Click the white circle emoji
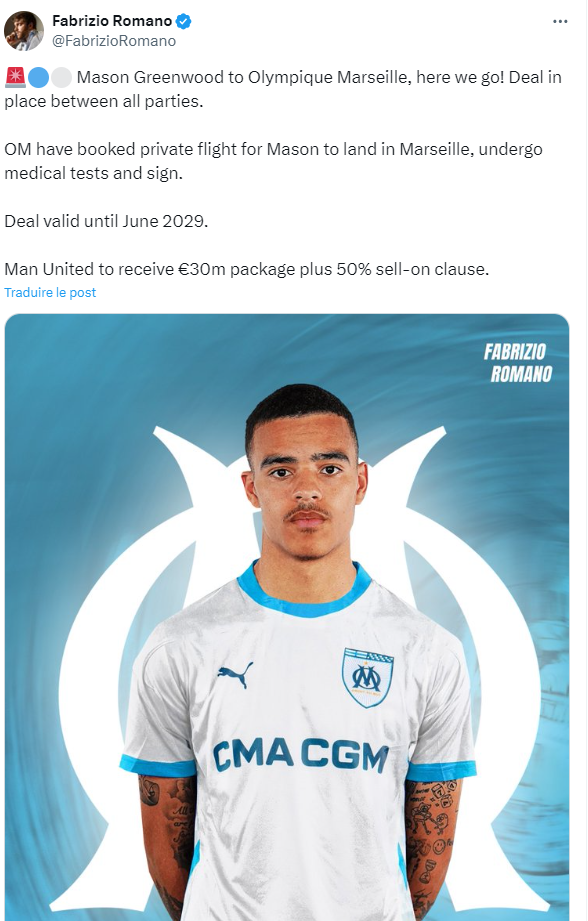This screenshot has width=588, height=921. [x=61, y=78]
